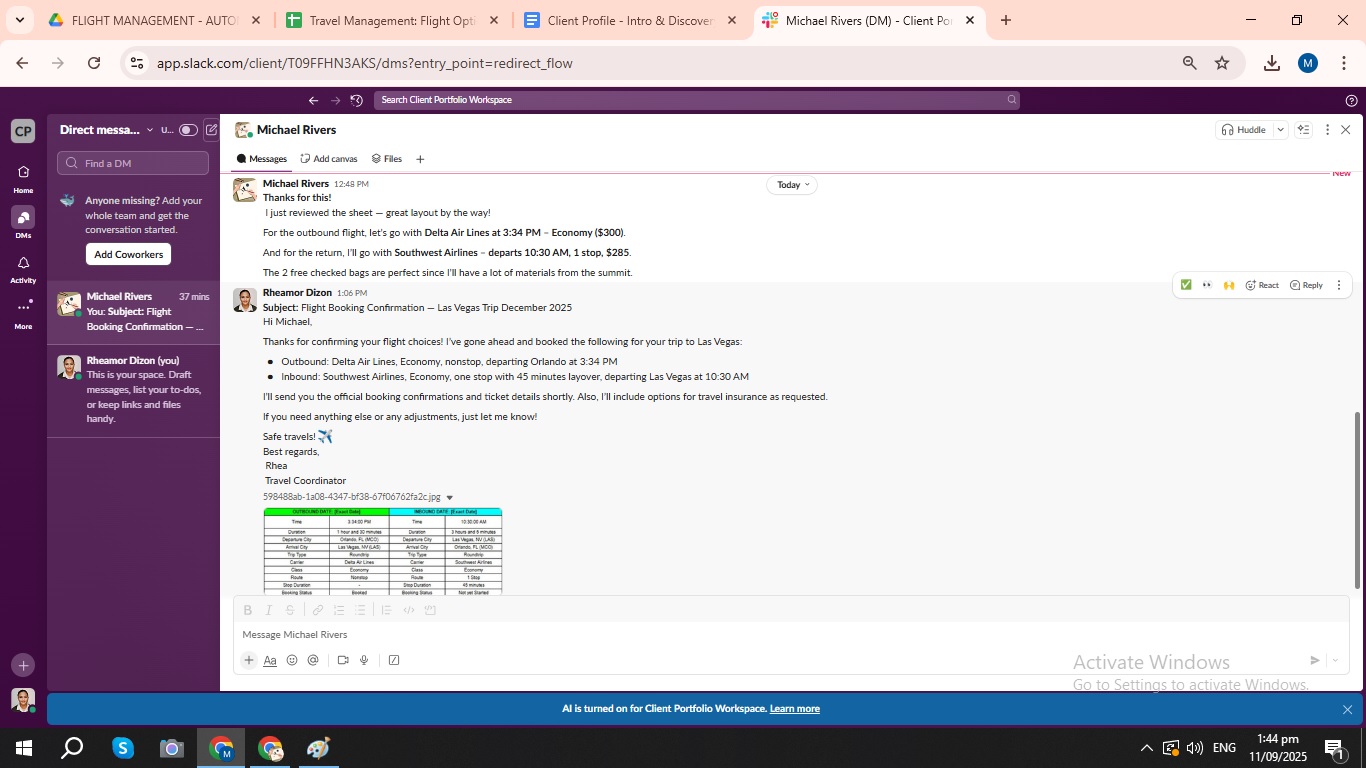Image resolution: width=1366 pixels, height=768 pixels.
Task: Collapse the attached jpg file using its arrow
Action: pos(449,497)
